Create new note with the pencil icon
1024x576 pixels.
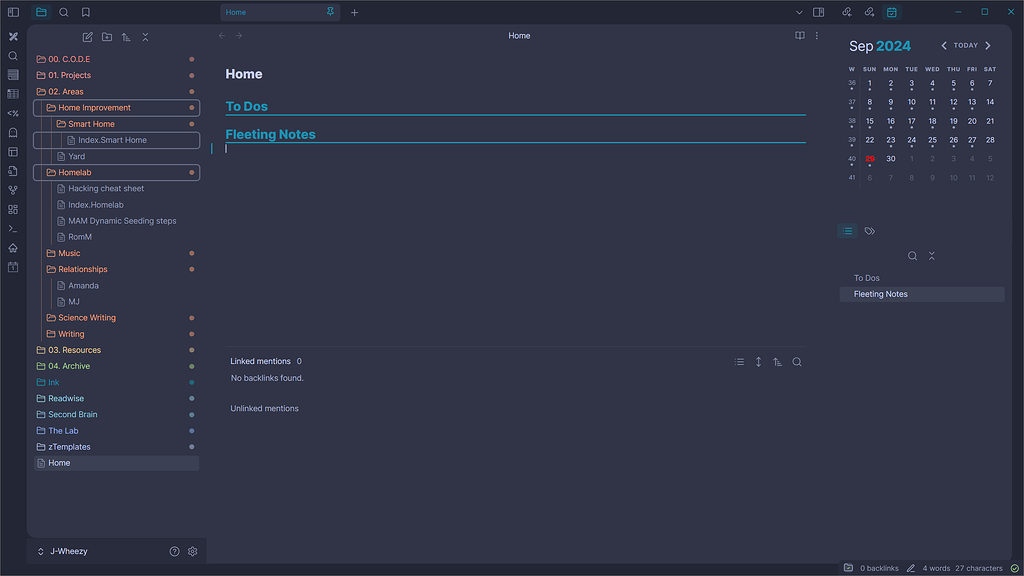(88, 36)
